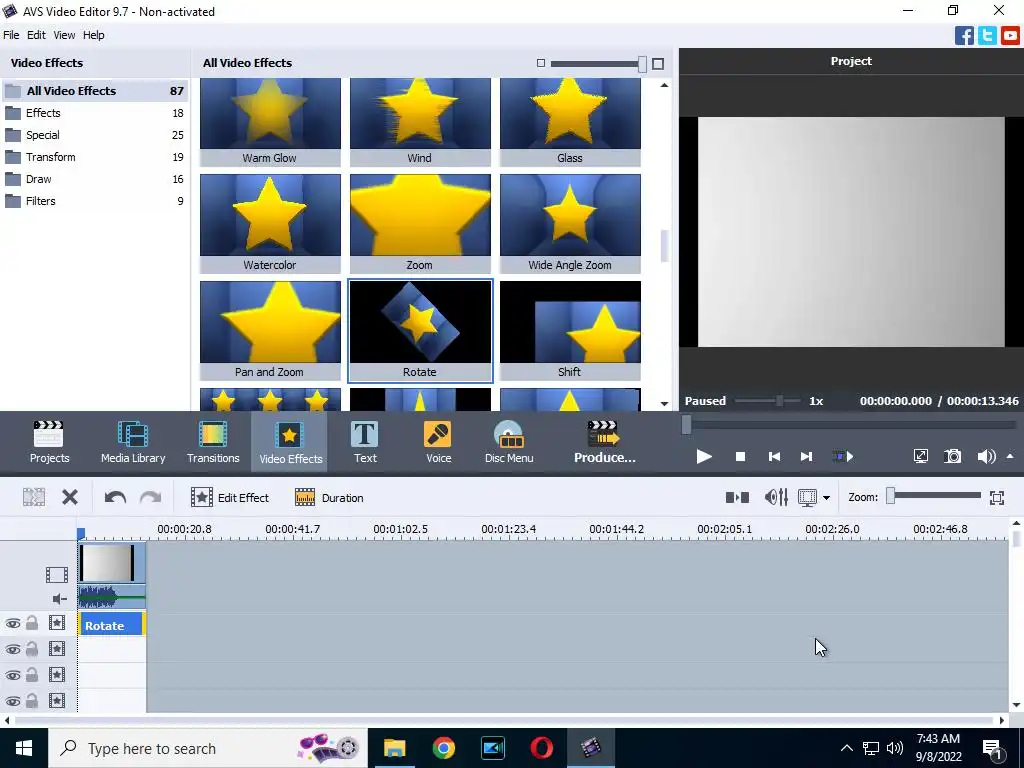
Task: Take a snapshot of the preview
Action: point(953,456)
